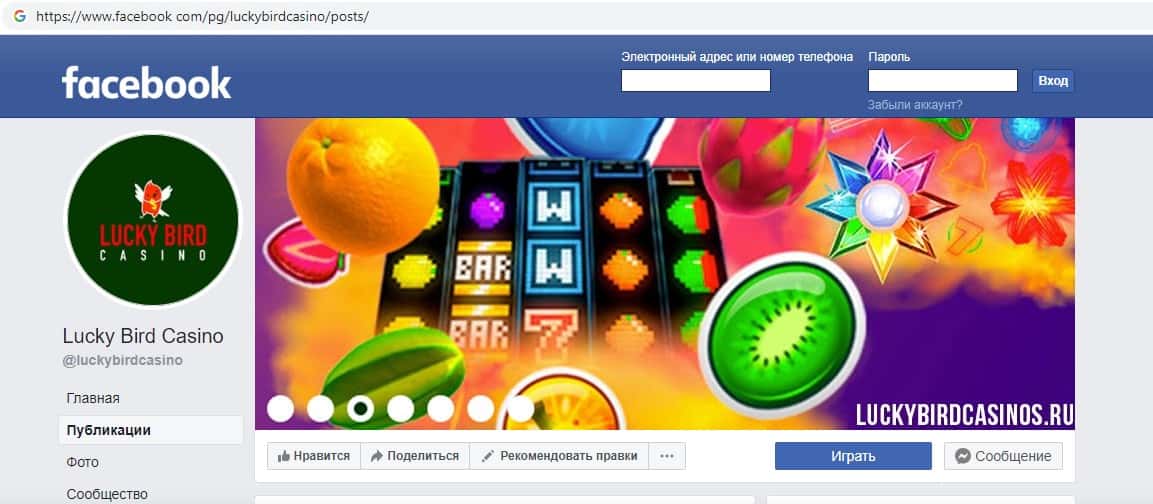The height and width of the screenshot is (504, 1153).
Task: Select the second cover photo dot
Action: [x=321, y=408]
